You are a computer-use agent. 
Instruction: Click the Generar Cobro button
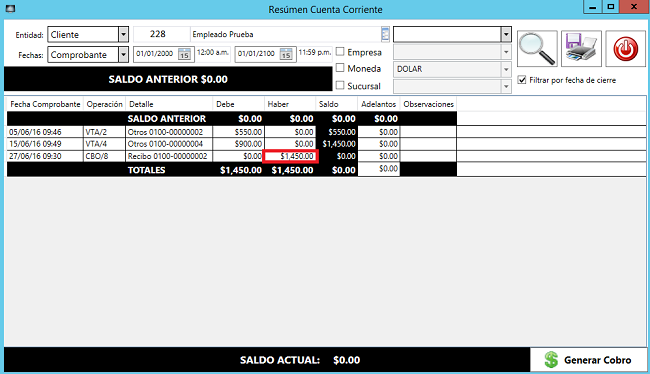(589, 360)
